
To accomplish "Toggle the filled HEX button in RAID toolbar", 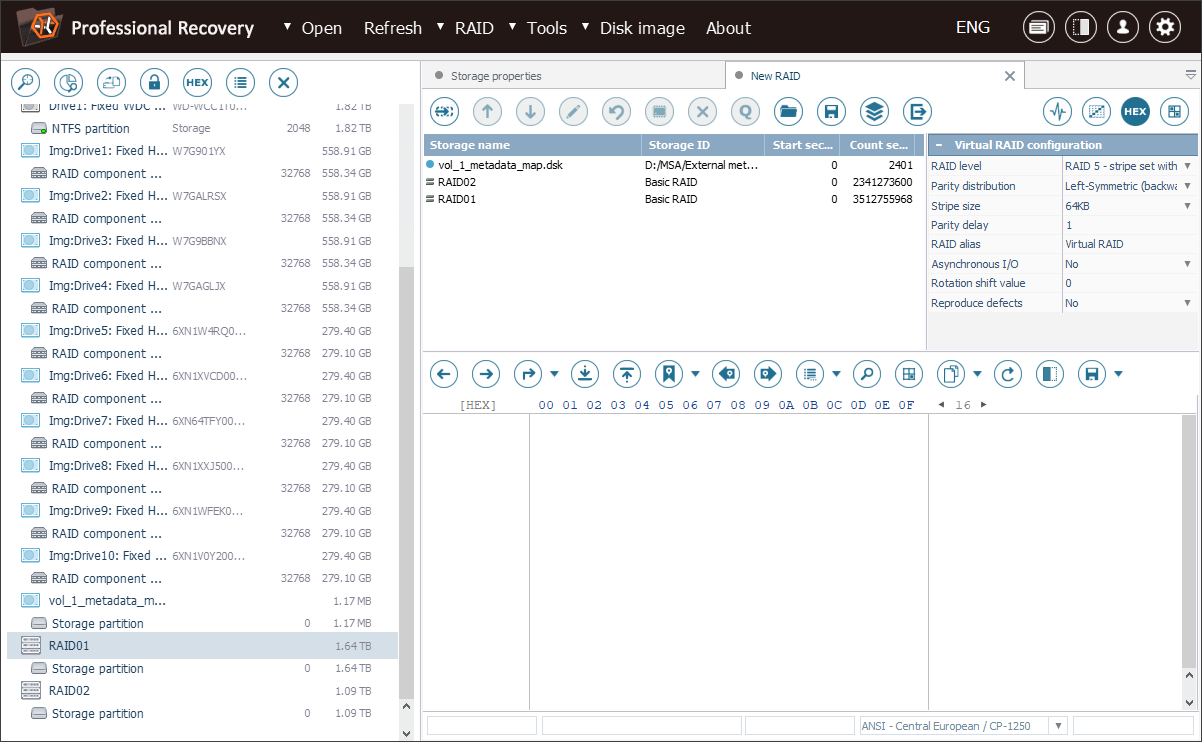I will click(x=1135, y=111).
